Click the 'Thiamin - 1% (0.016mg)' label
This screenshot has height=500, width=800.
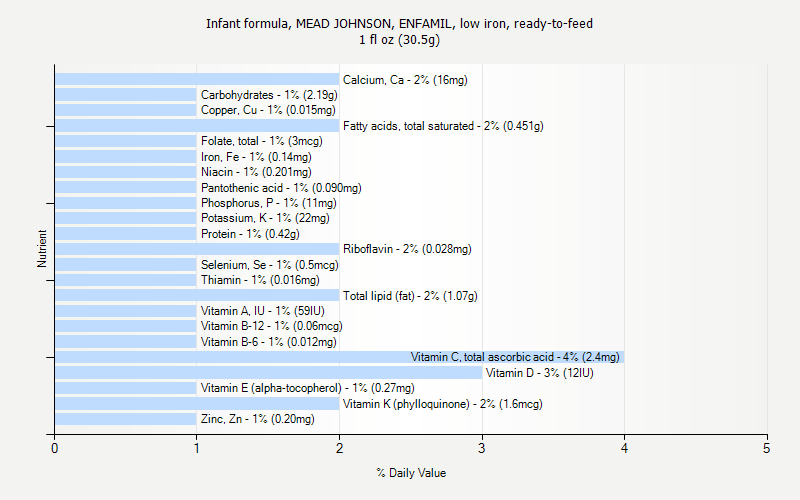tap(260, 280)
